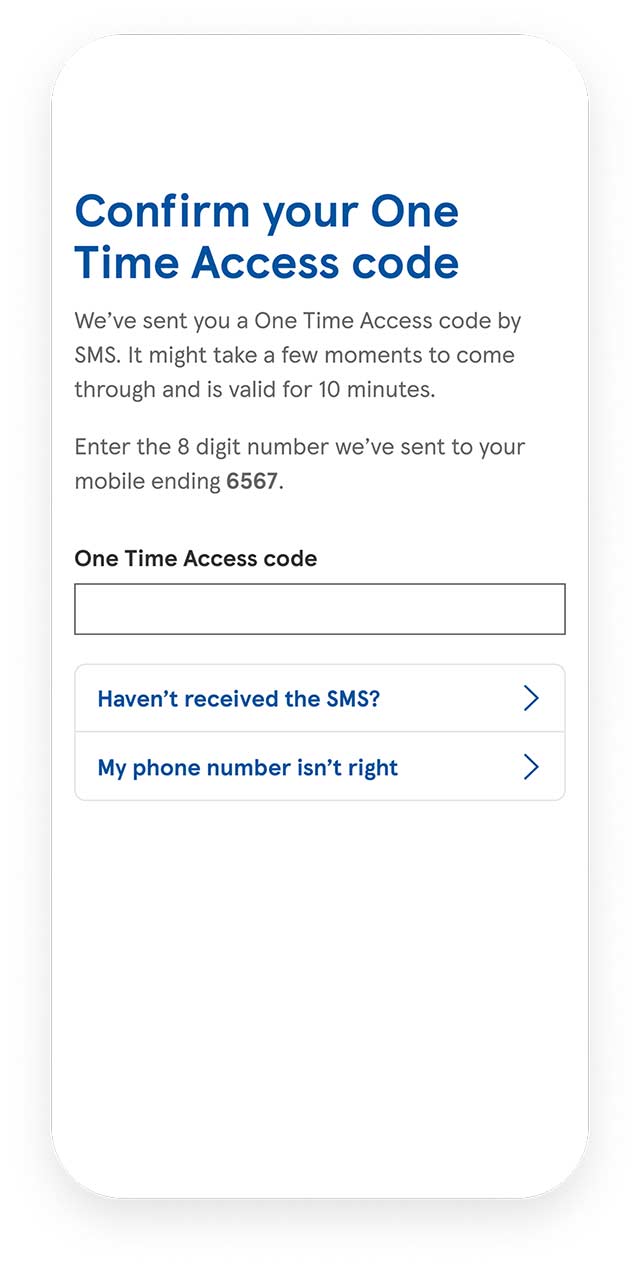Focus the One Time Access code input box
Screen dimensions: 640x1267
[x=320, y=609]
